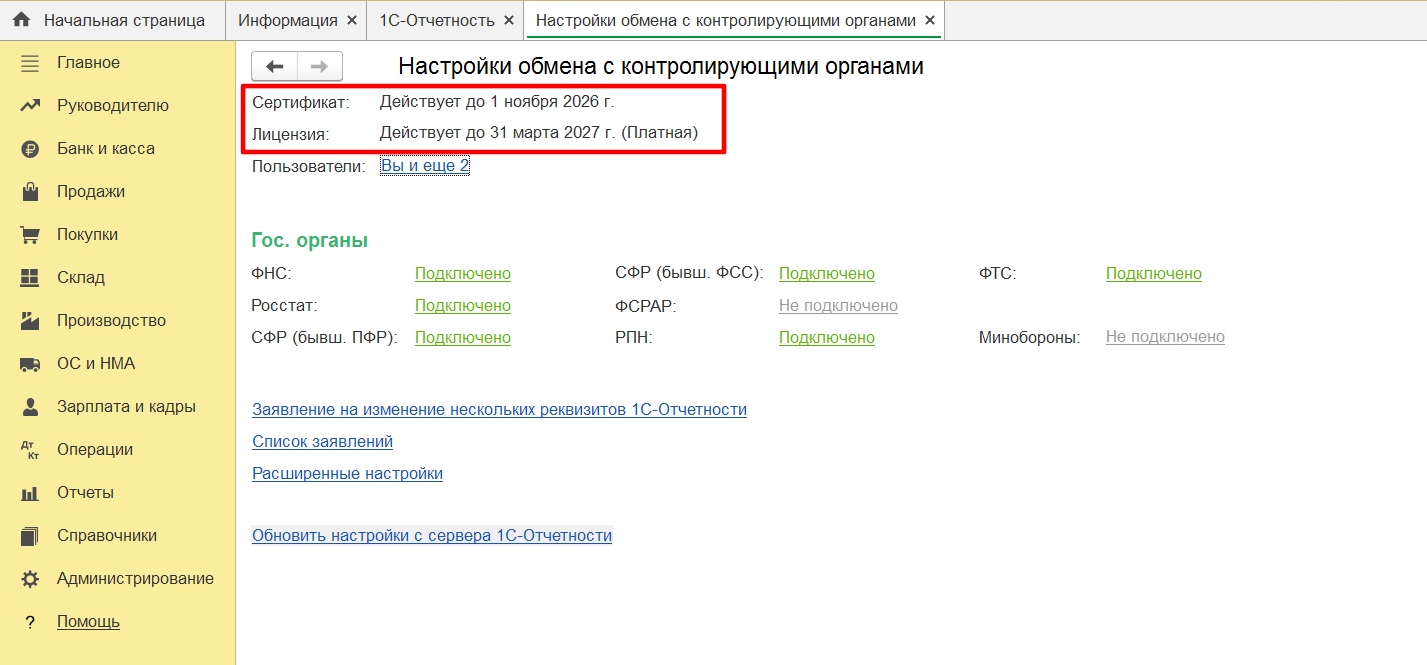The height and width of the screenshot is (665, 1427).
Task: Click Обновить настройки с сервера 1С-Отчетности
Action: (x=432, y=536)
